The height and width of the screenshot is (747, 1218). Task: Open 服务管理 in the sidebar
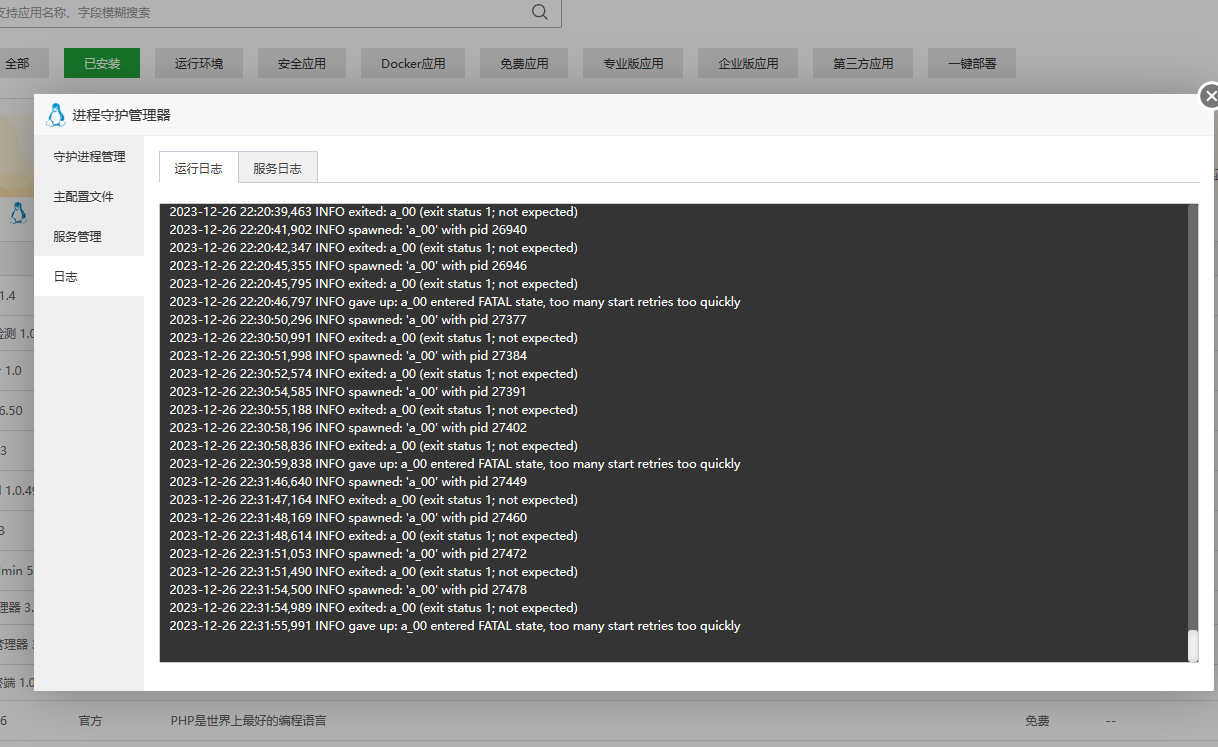coord(89,236)
